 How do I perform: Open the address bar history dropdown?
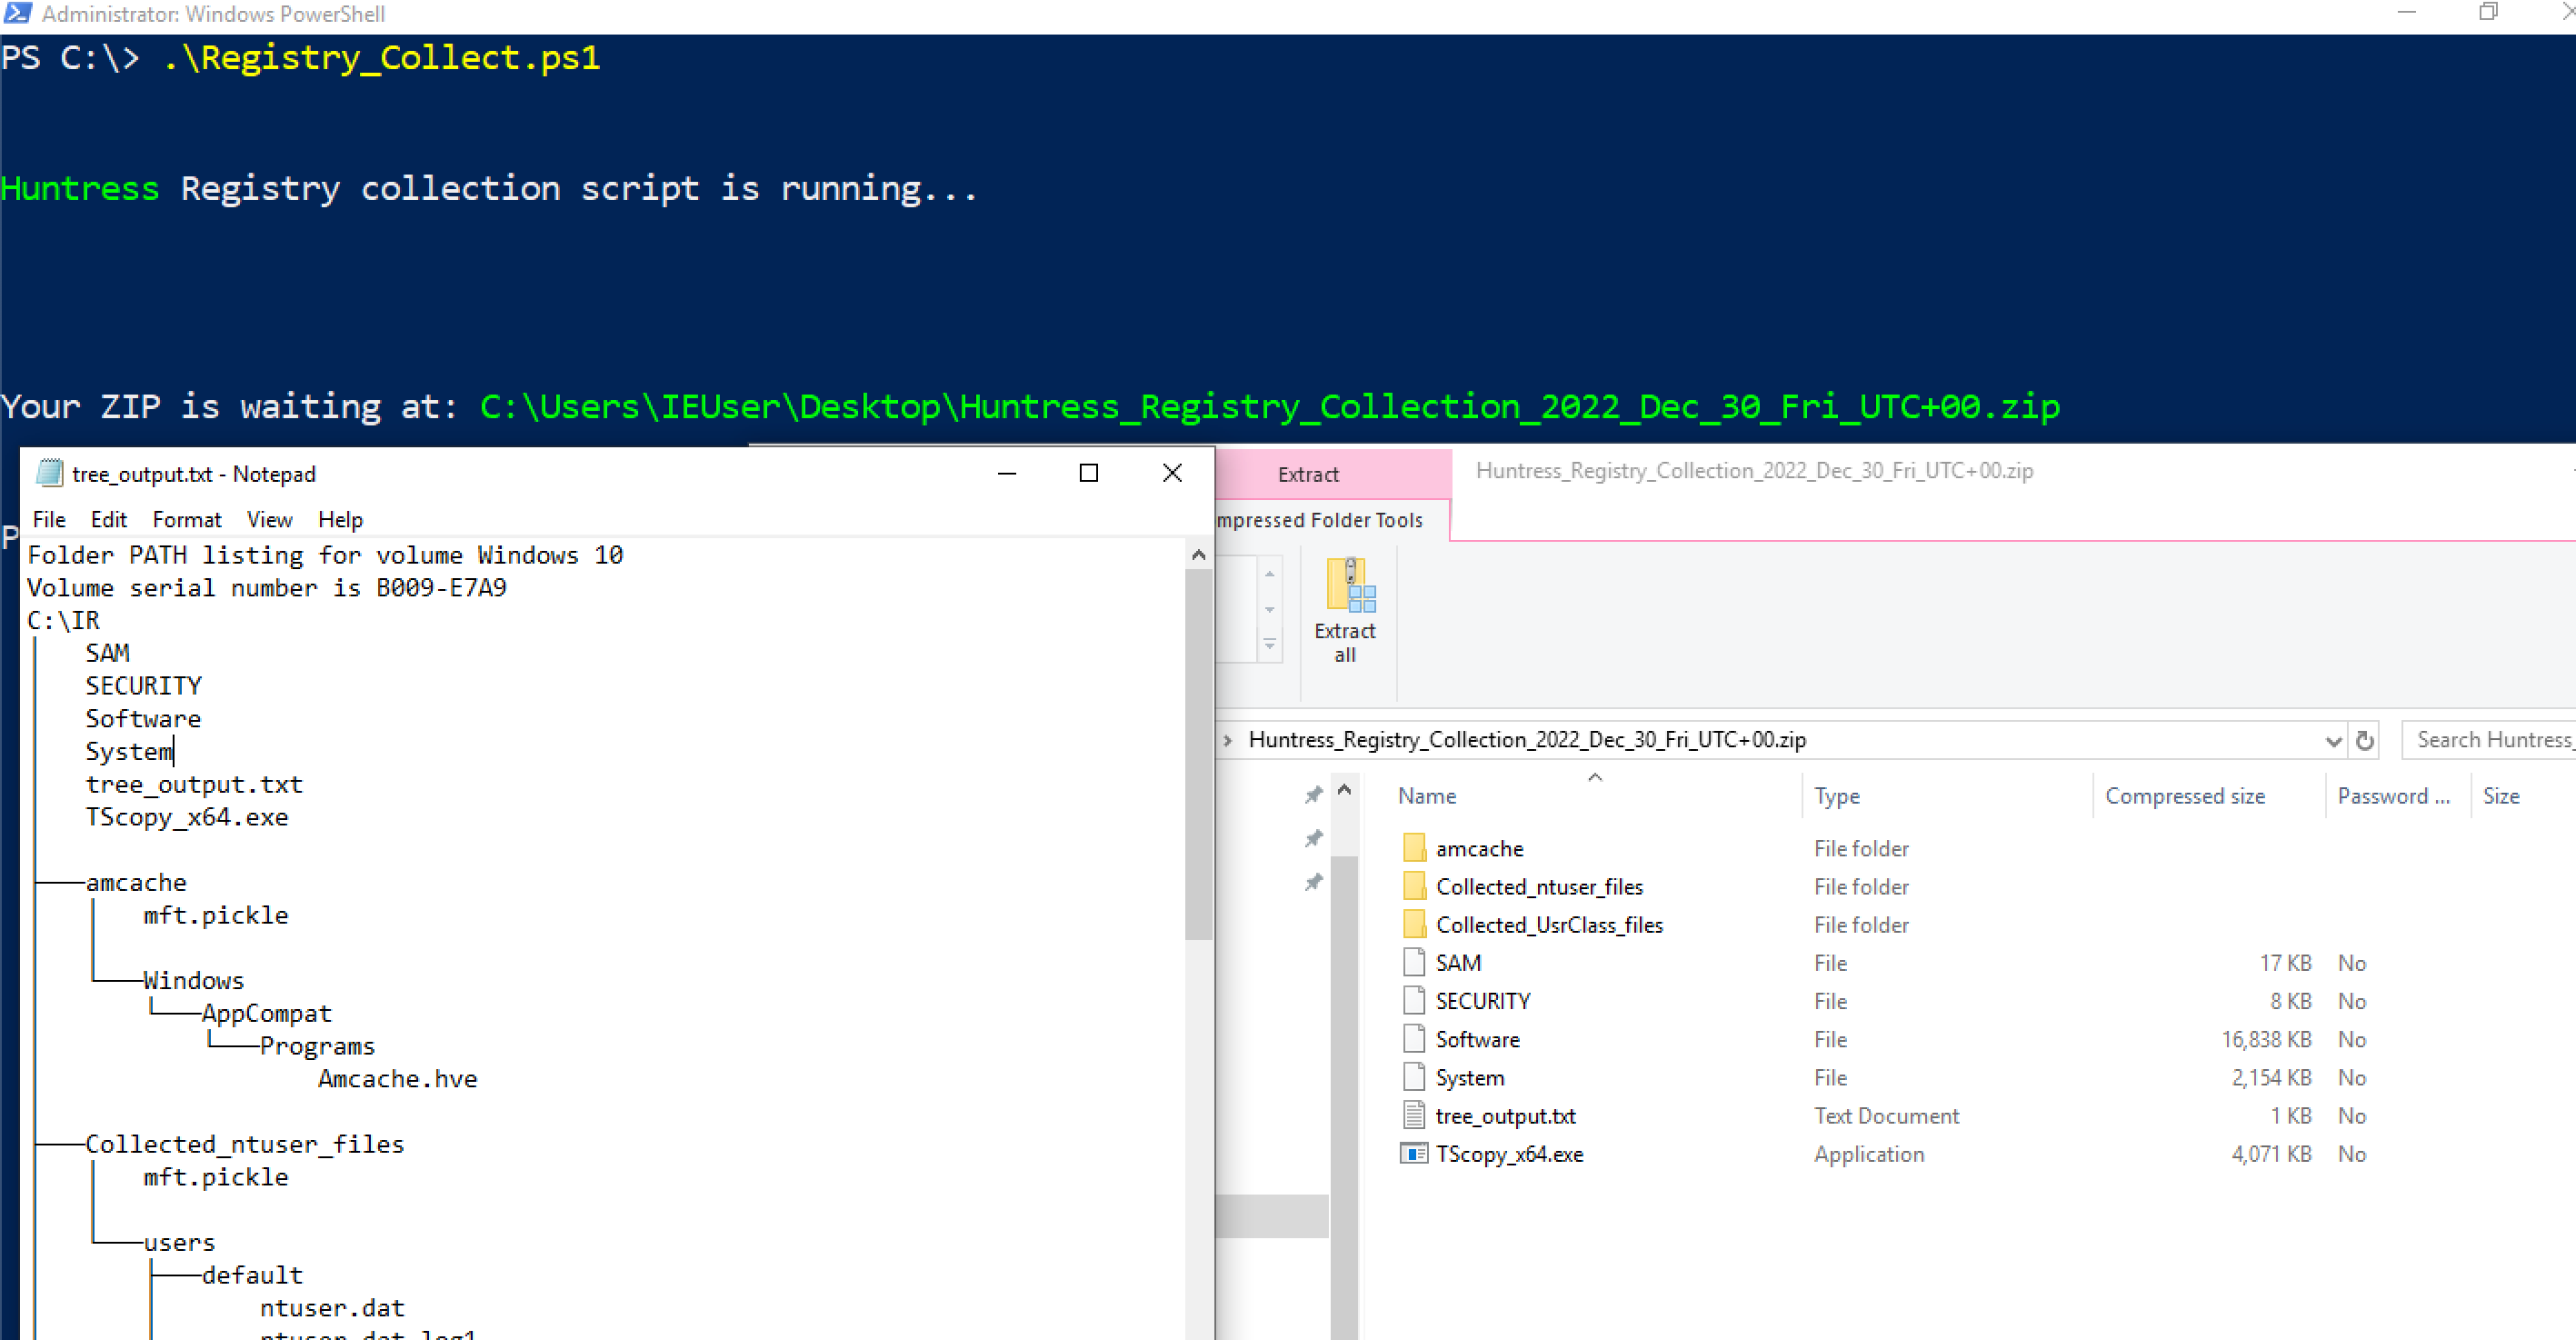pyautogui.click(x=2333, y=741)
